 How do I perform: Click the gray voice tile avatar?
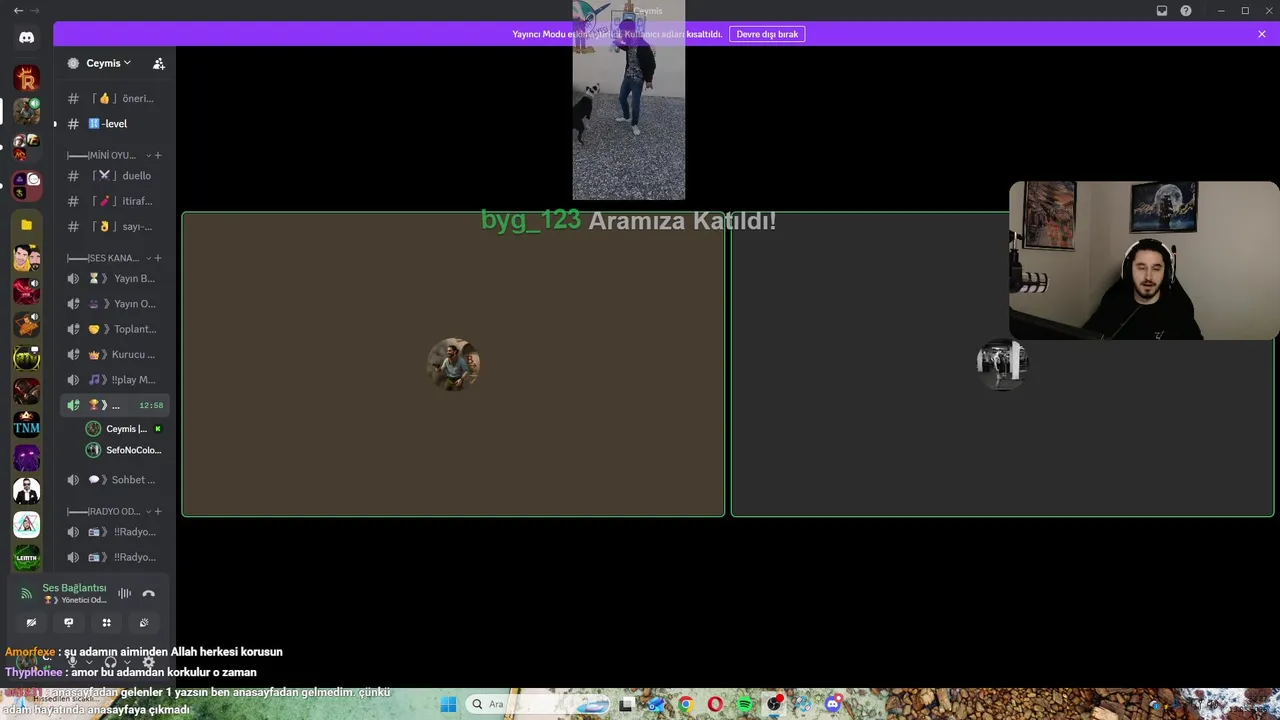click(x=1002, y=364)
